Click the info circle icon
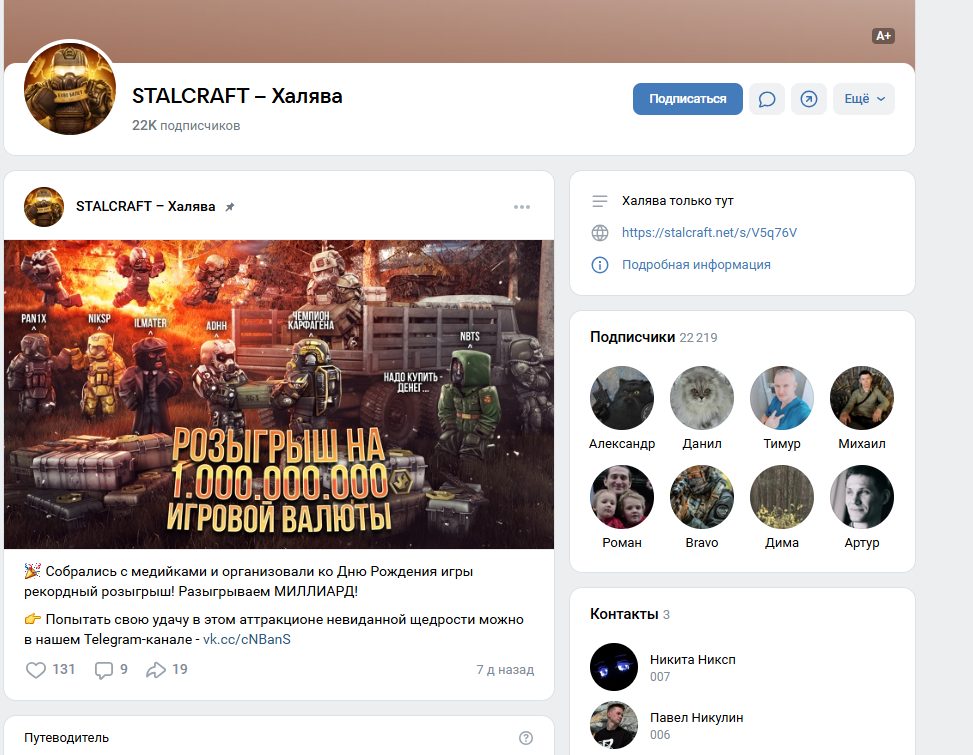The image size is (973, 755). [x=599, y=265]
